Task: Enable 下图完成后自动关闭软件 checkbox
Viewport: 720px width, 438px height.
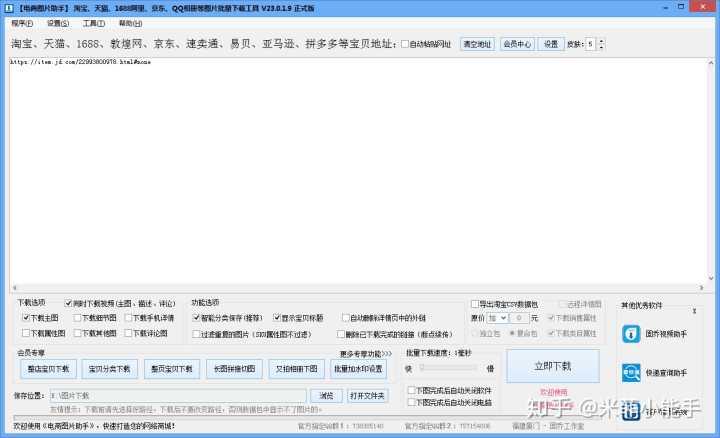Action: pyautogui.click(x=411, y=390)
